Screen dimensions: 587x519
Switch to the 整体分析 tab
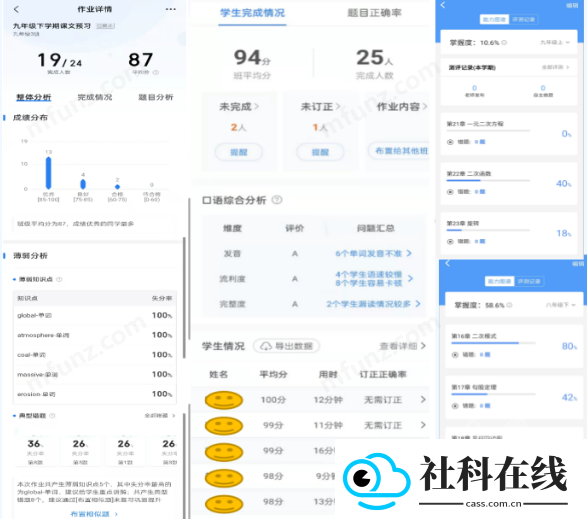click(x=34, y=97)
